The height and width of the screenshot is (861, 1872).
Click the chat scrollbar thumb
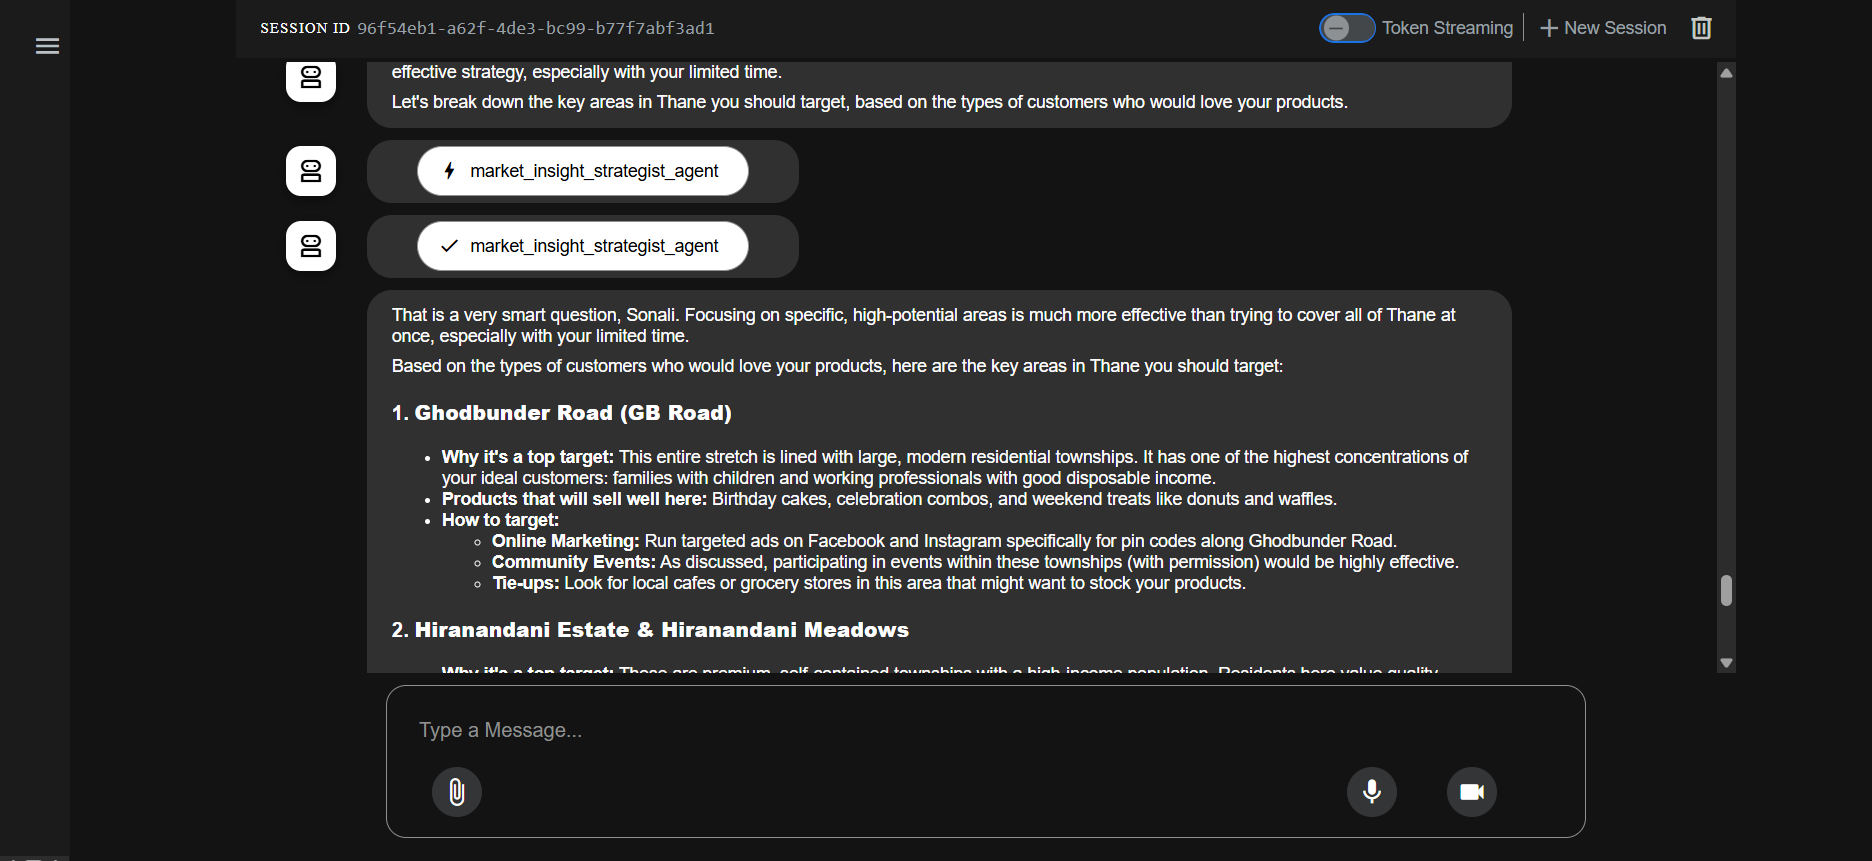[x=1726, y=590]
